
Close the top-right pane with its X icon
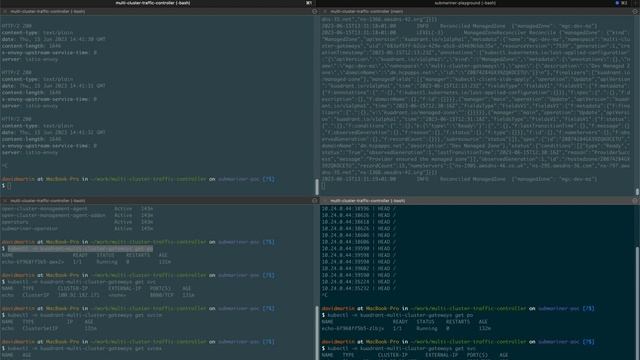click(x=325, y=11)
